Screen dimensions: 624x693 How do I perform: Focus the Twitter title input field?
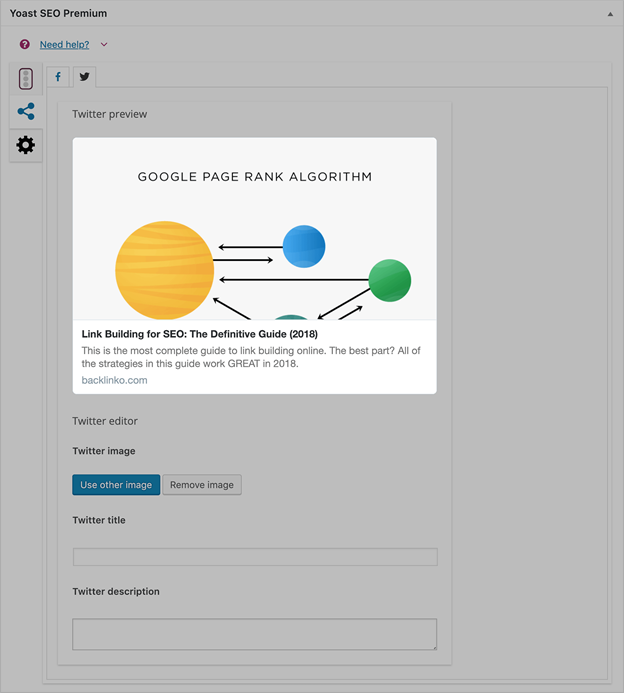(x=254, y=557)
